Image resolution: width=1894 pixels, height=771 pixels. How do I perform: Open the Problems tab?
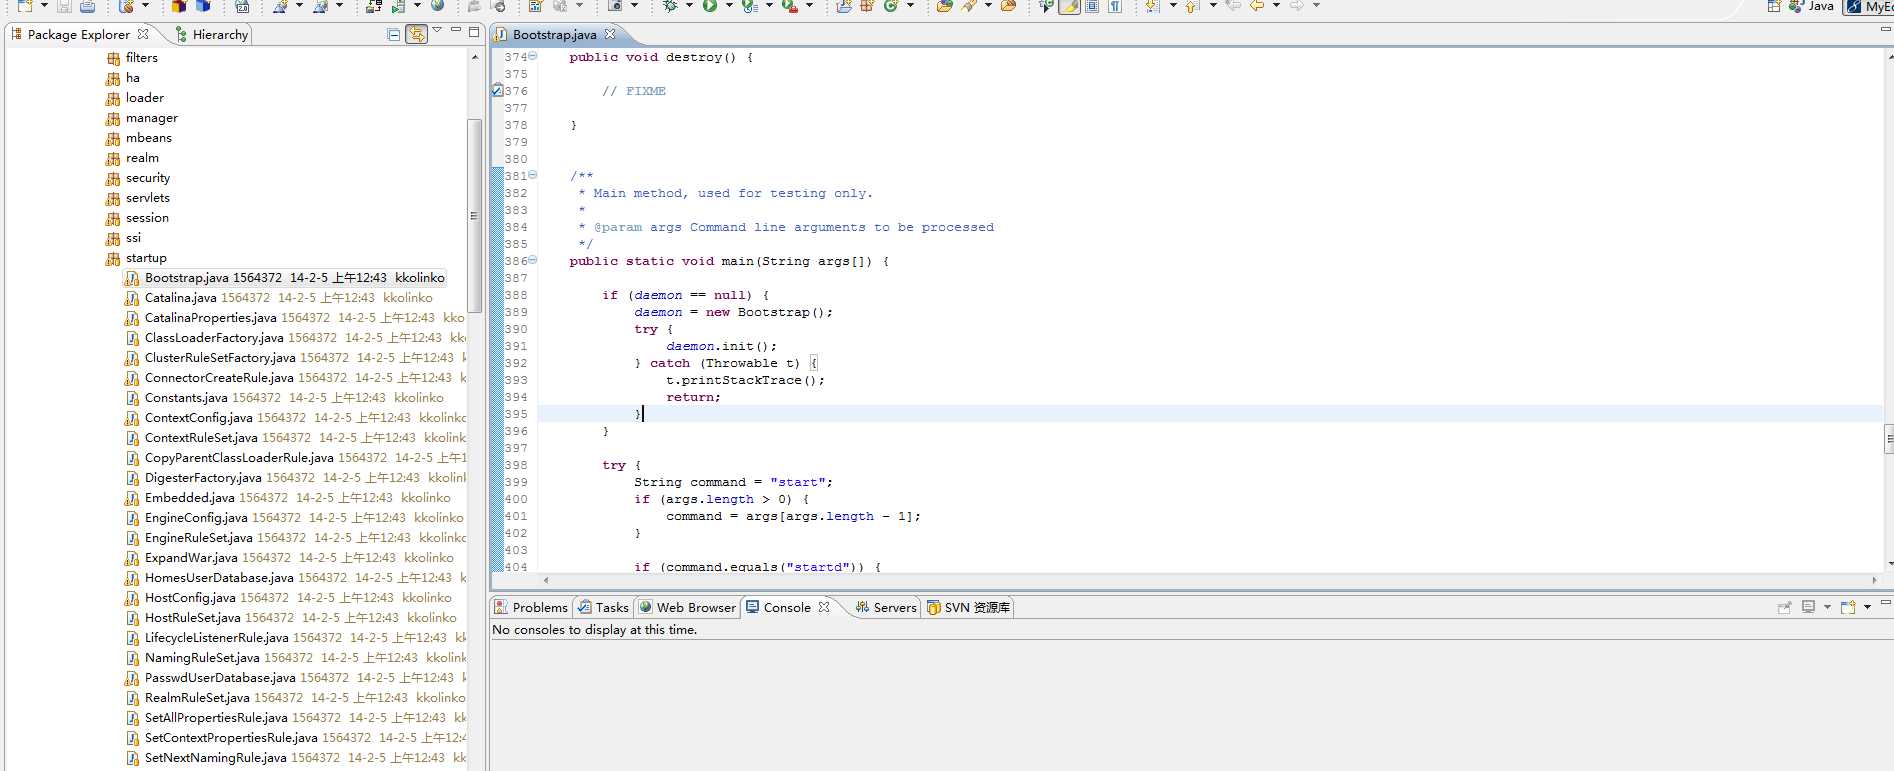(530, 607)
